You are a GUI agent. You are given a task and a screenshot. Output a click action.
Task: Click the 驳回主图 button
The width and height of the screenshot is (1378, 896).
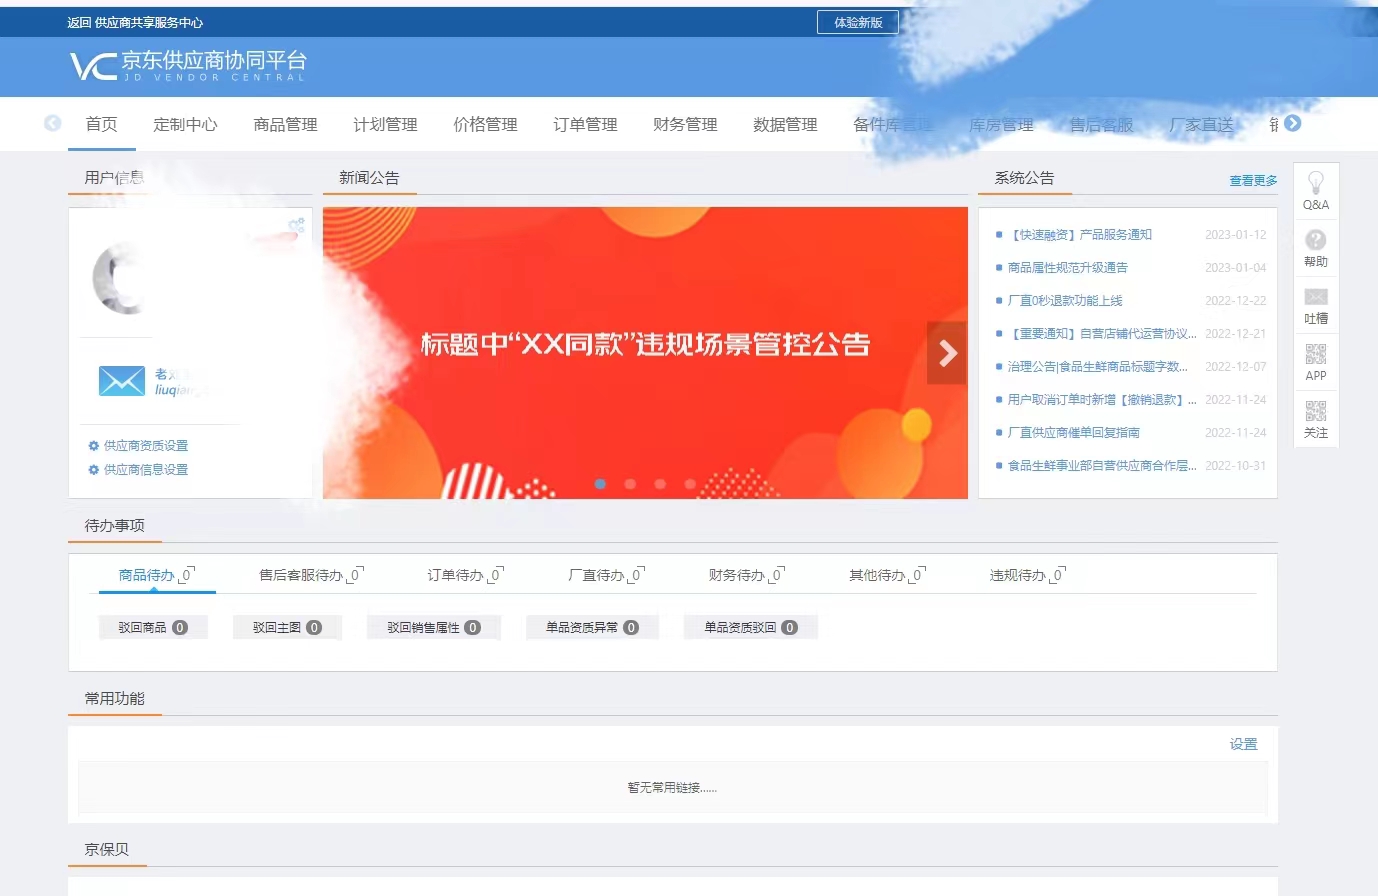[287, 627]
